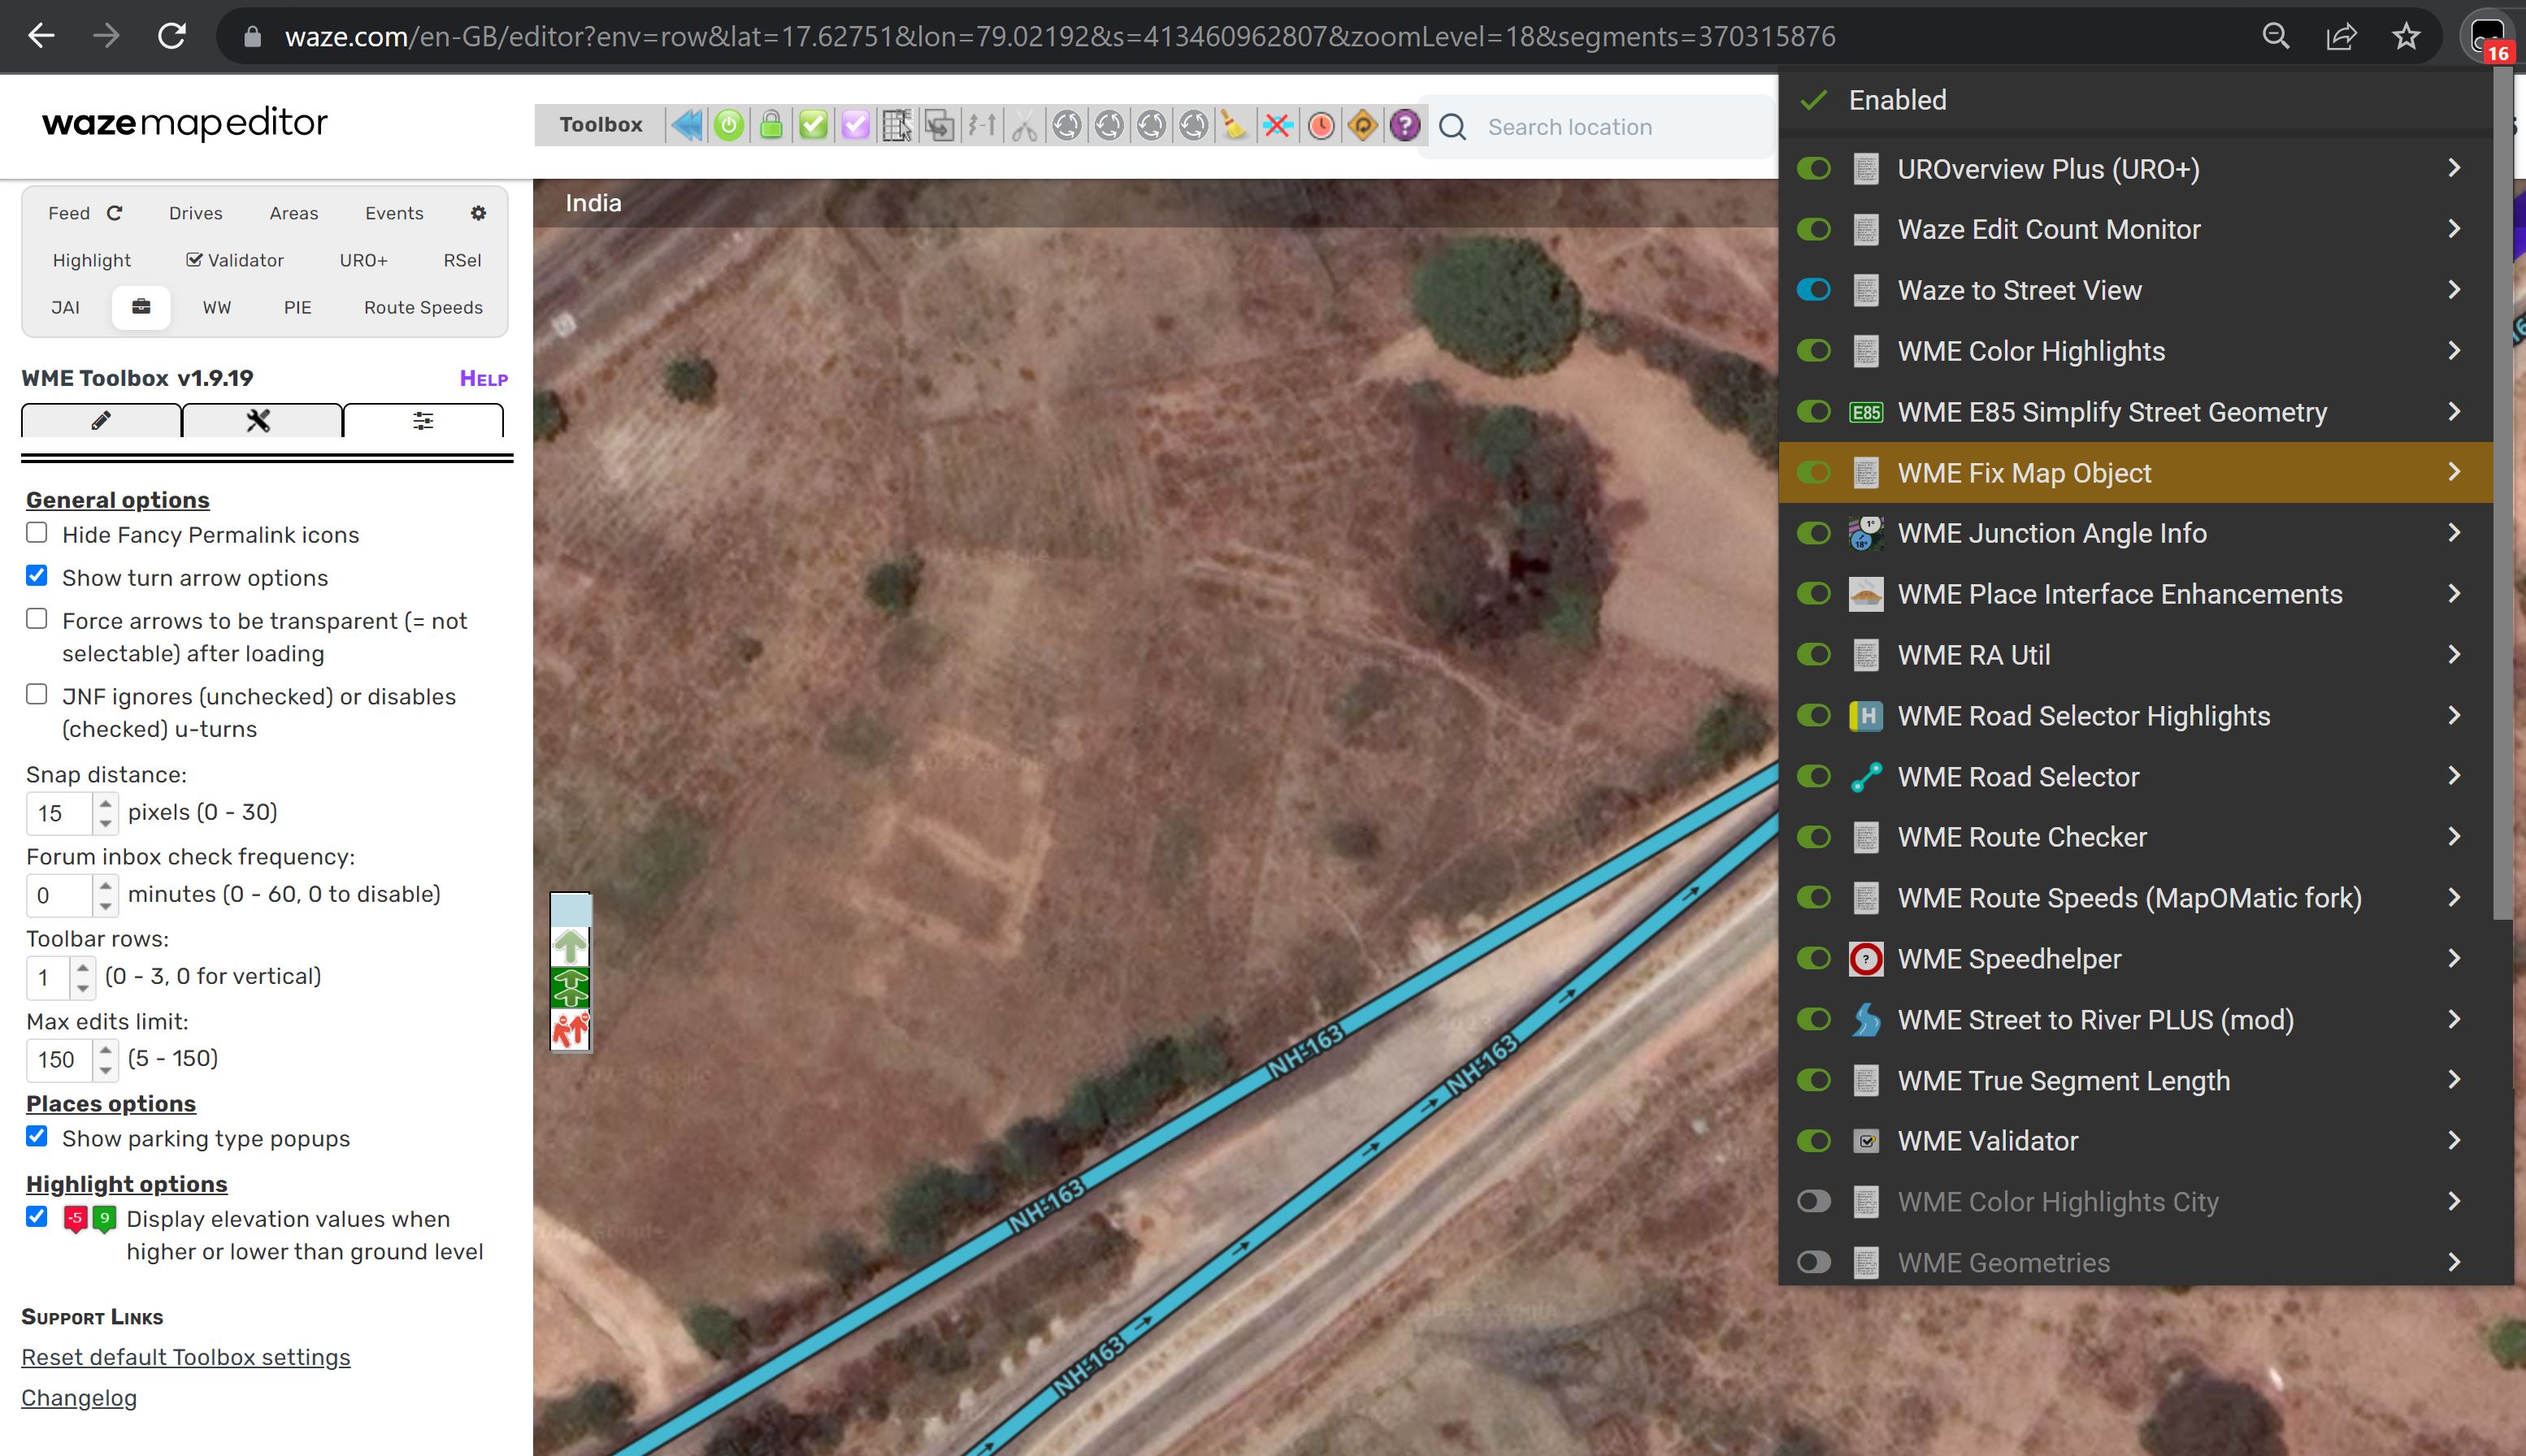Screen dimensions: 2526x1456
Task: Select the pencil edit tab in WME Toolbox
Action: tap(101, 421)
